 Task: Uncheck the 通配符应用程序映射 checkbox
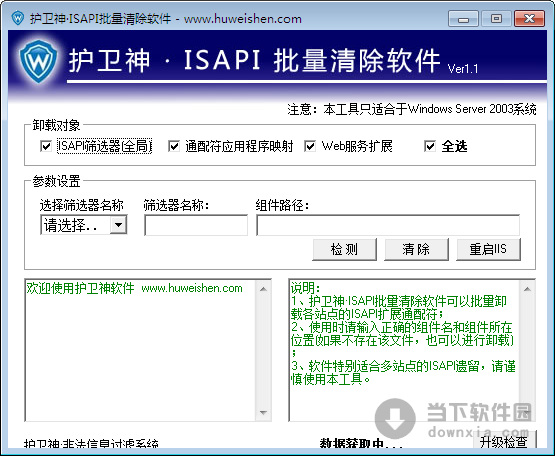tap(173, 146)
